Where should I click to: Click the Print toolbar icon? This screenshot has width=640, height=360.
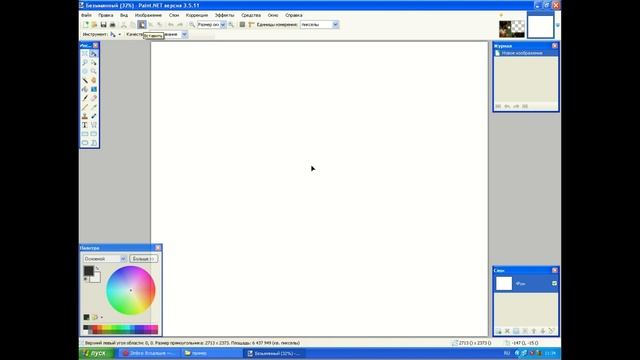tap(113, 25)
